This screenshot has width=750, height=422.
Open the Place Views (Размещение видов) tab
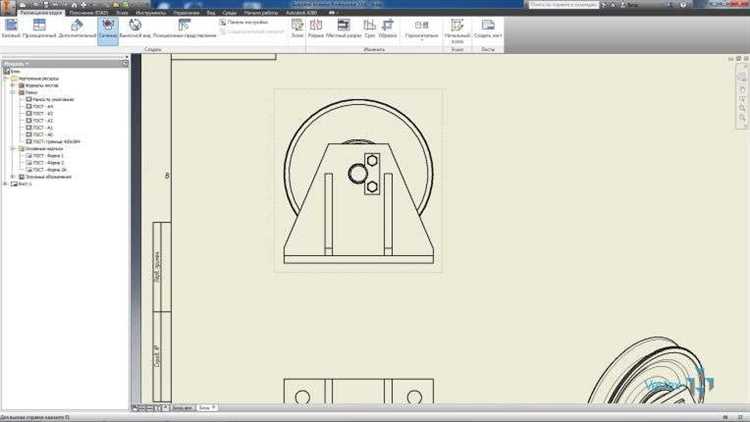(x=41, y=13)
